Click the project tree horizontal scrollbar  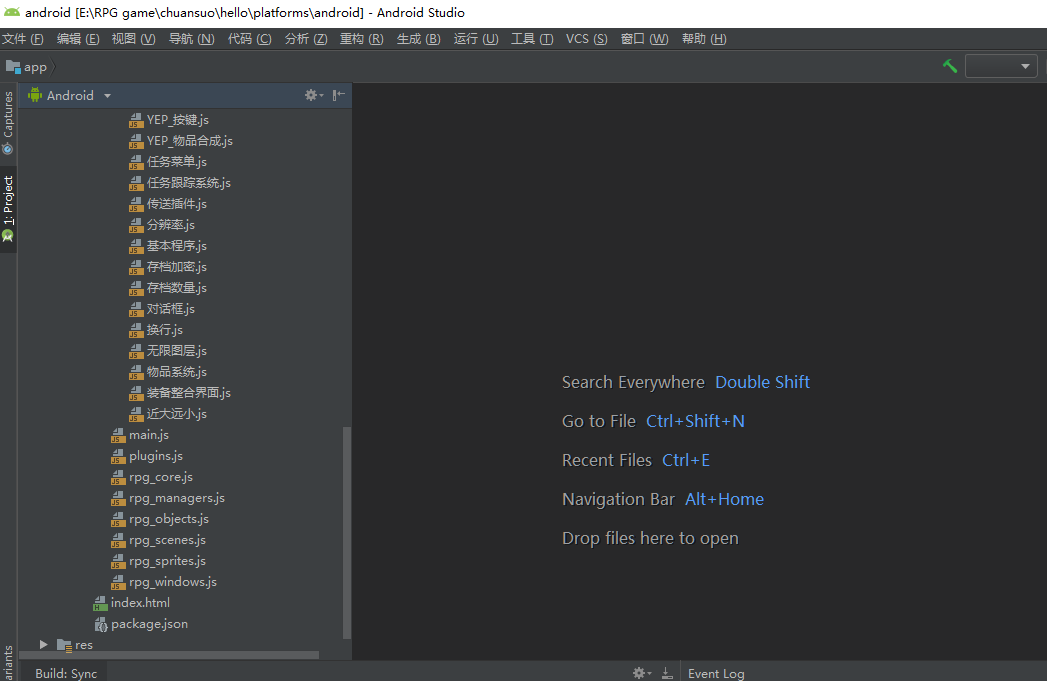coord(169,655)
